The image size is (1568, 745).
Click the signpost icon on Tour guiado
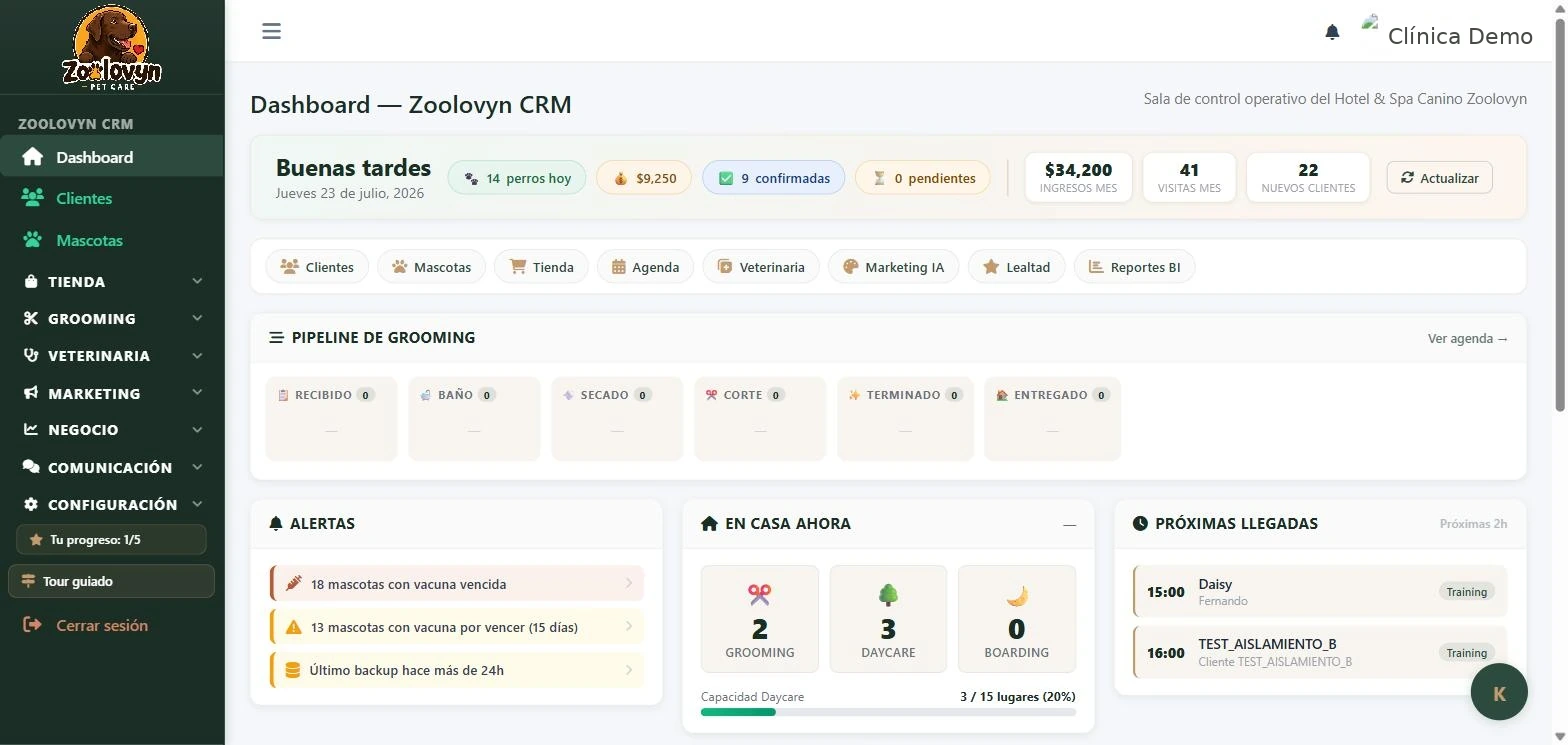click(28, 581)
